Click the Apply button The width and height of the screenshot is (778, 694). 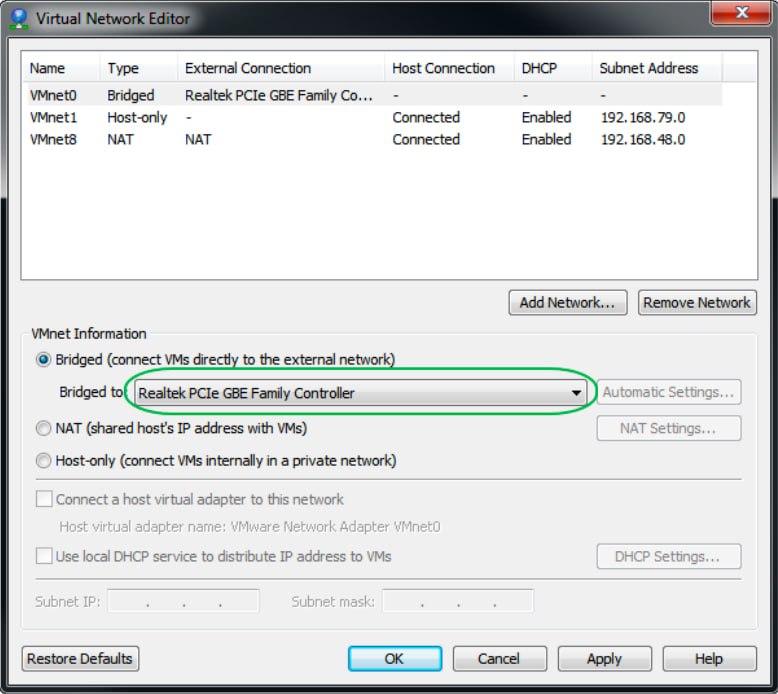pos(605,659)
